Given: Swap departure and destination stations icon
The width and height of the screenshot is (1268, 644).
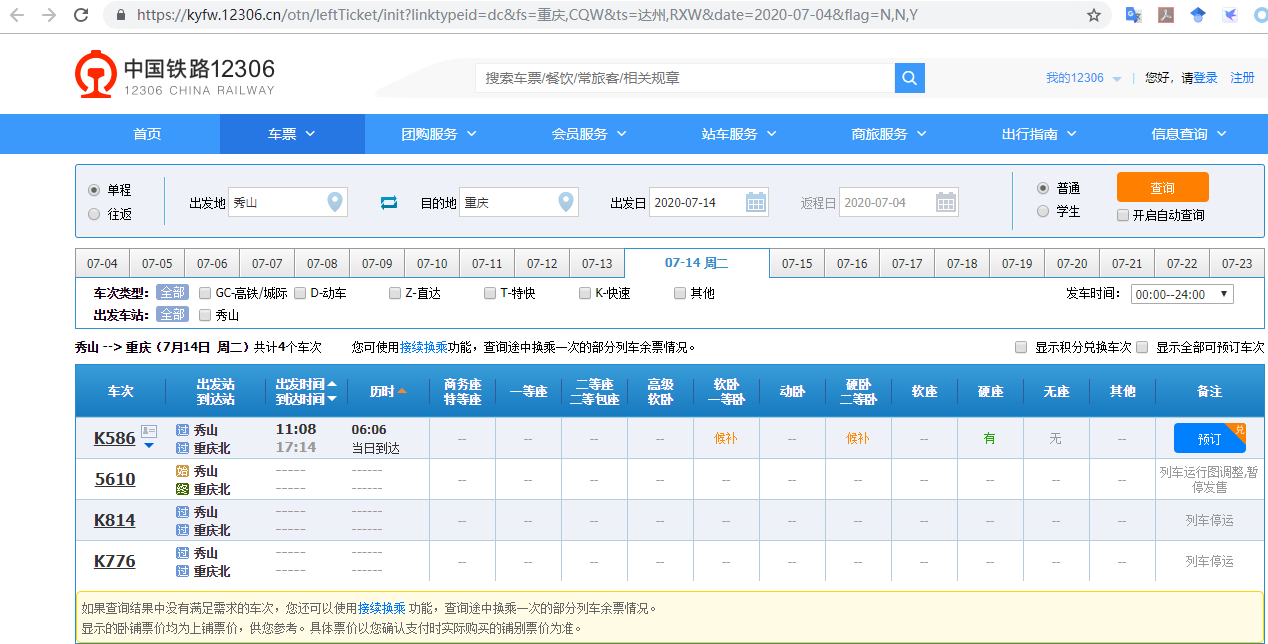Looking at the screenshot, I should (x=389, y=203).
